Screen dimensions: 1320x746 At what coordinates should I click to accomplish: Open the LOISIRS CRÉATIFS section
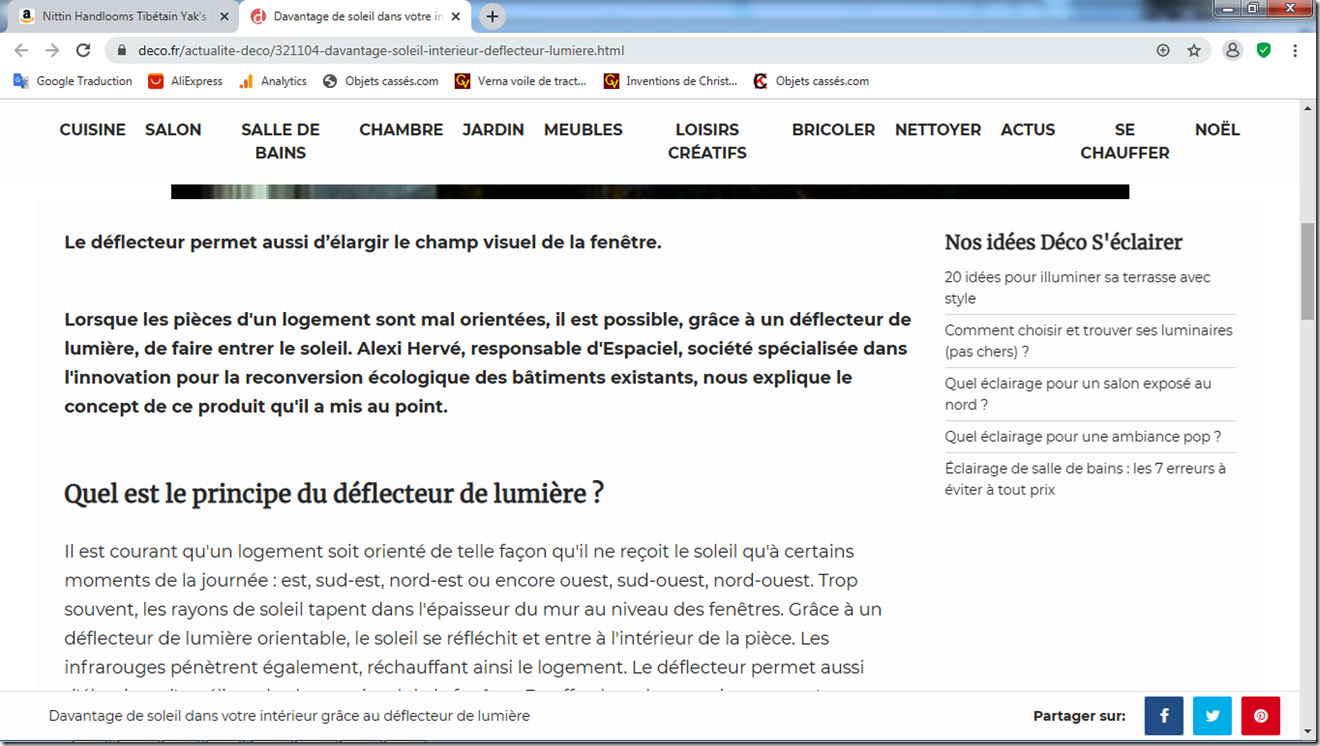tap(707, 141)
